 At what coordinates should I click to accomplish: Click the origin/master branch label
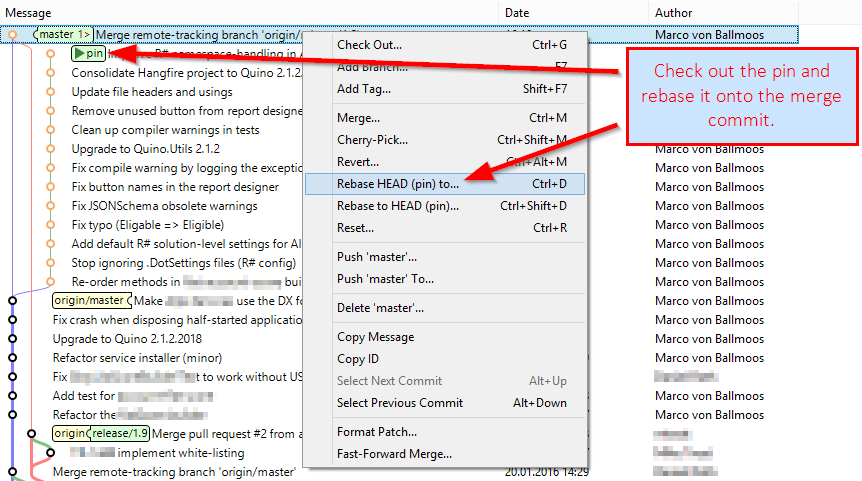(x=92, y=301)
